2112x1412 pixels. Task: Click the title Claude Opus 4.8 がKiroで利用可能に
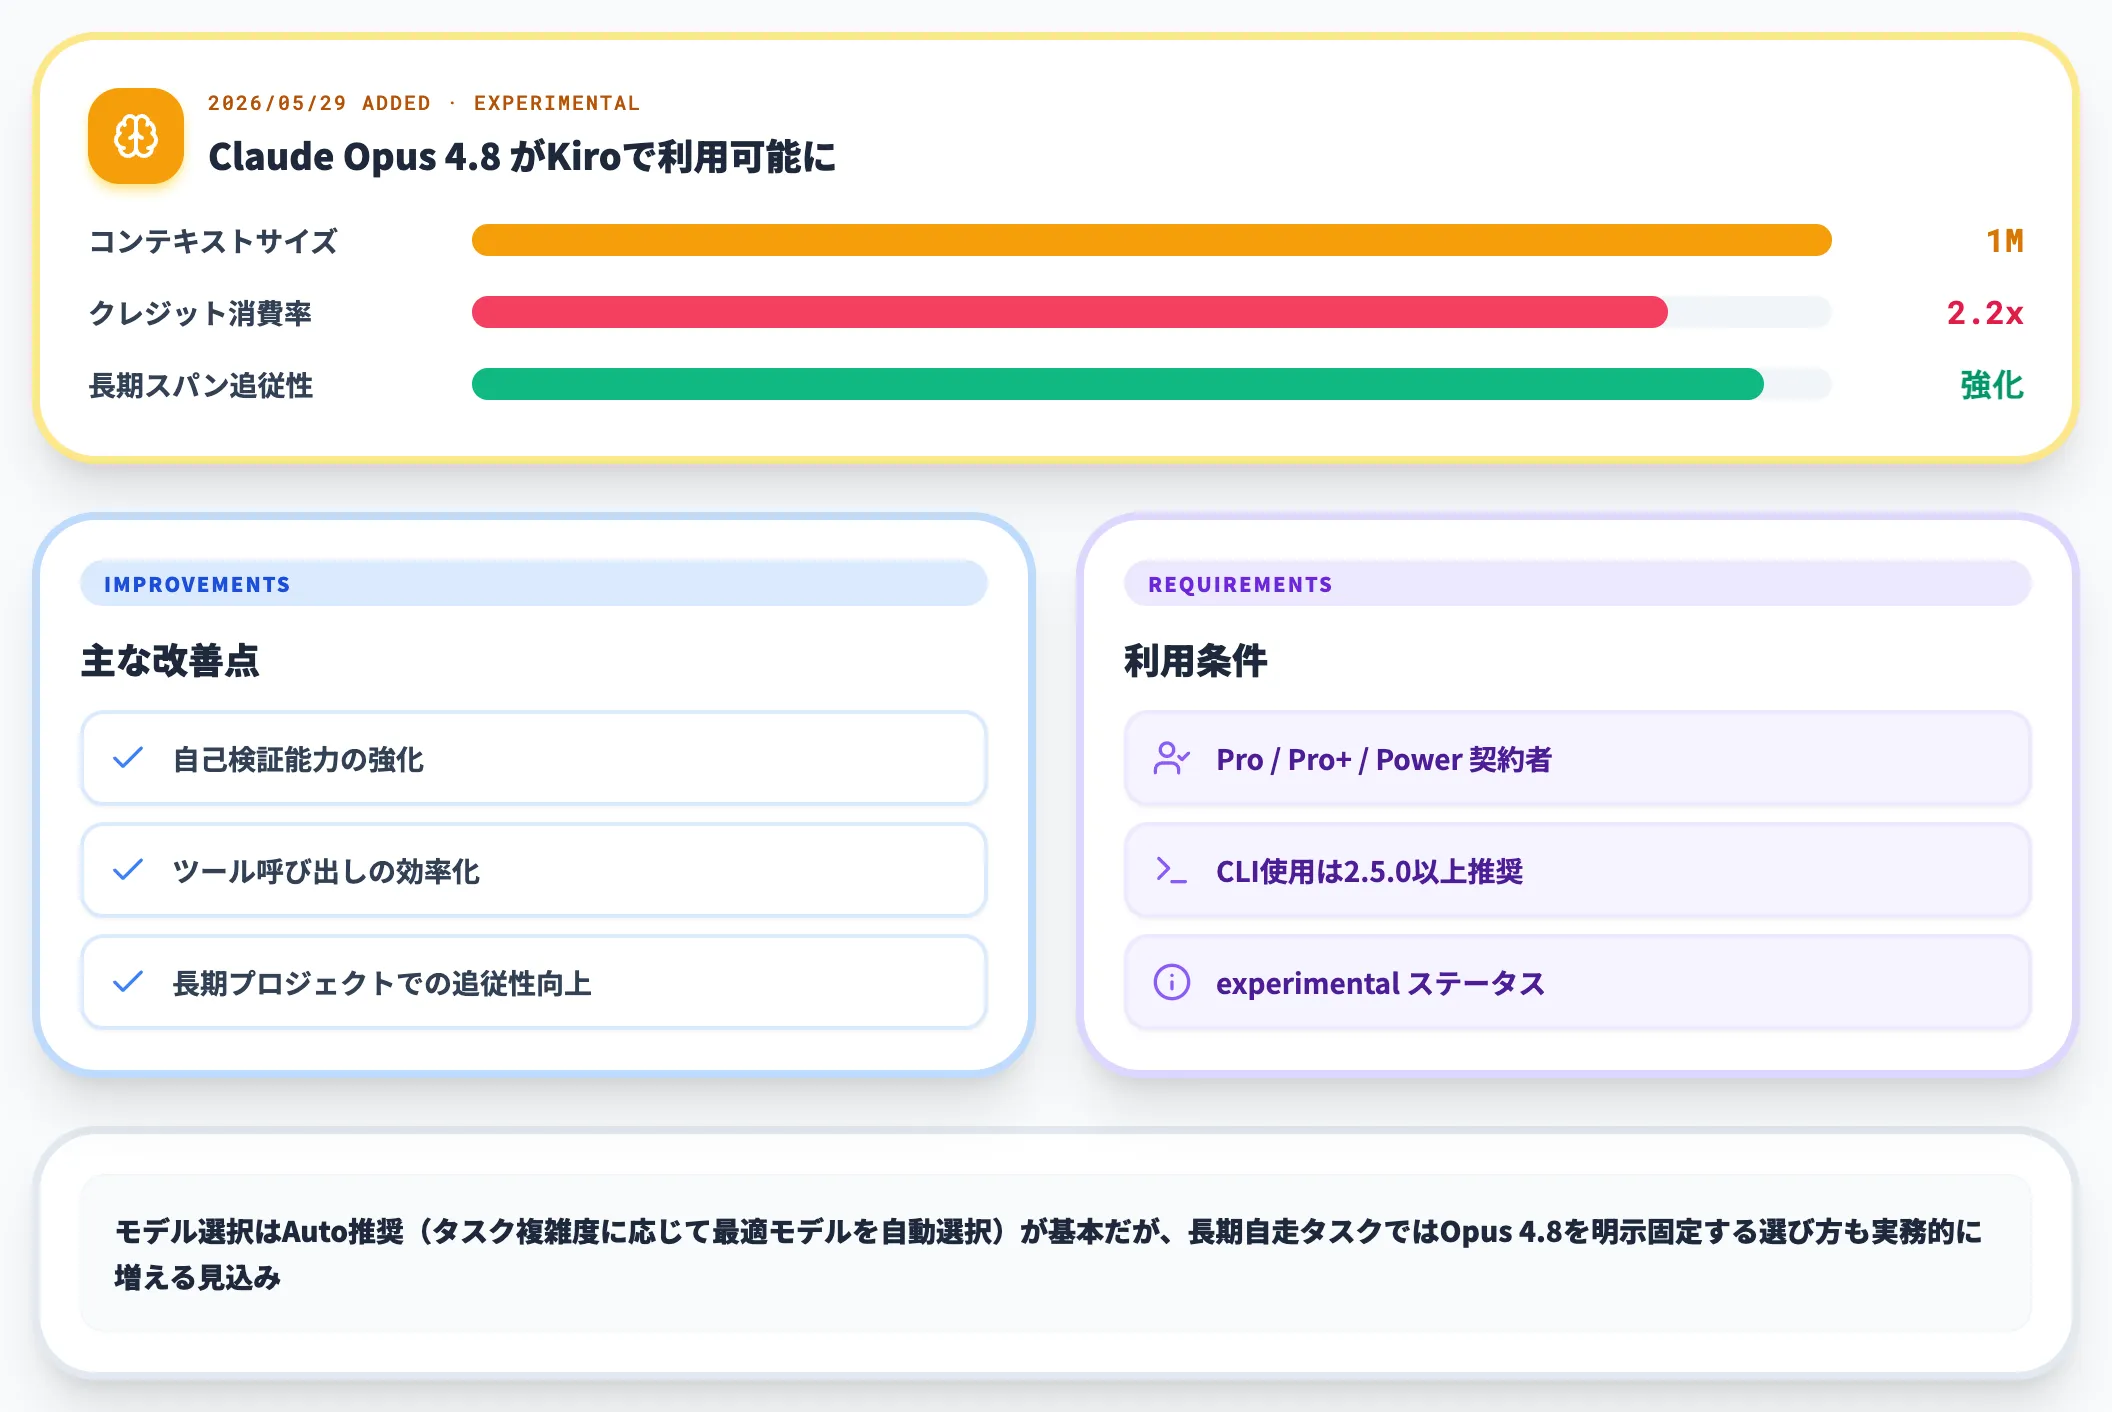point(522,157)
